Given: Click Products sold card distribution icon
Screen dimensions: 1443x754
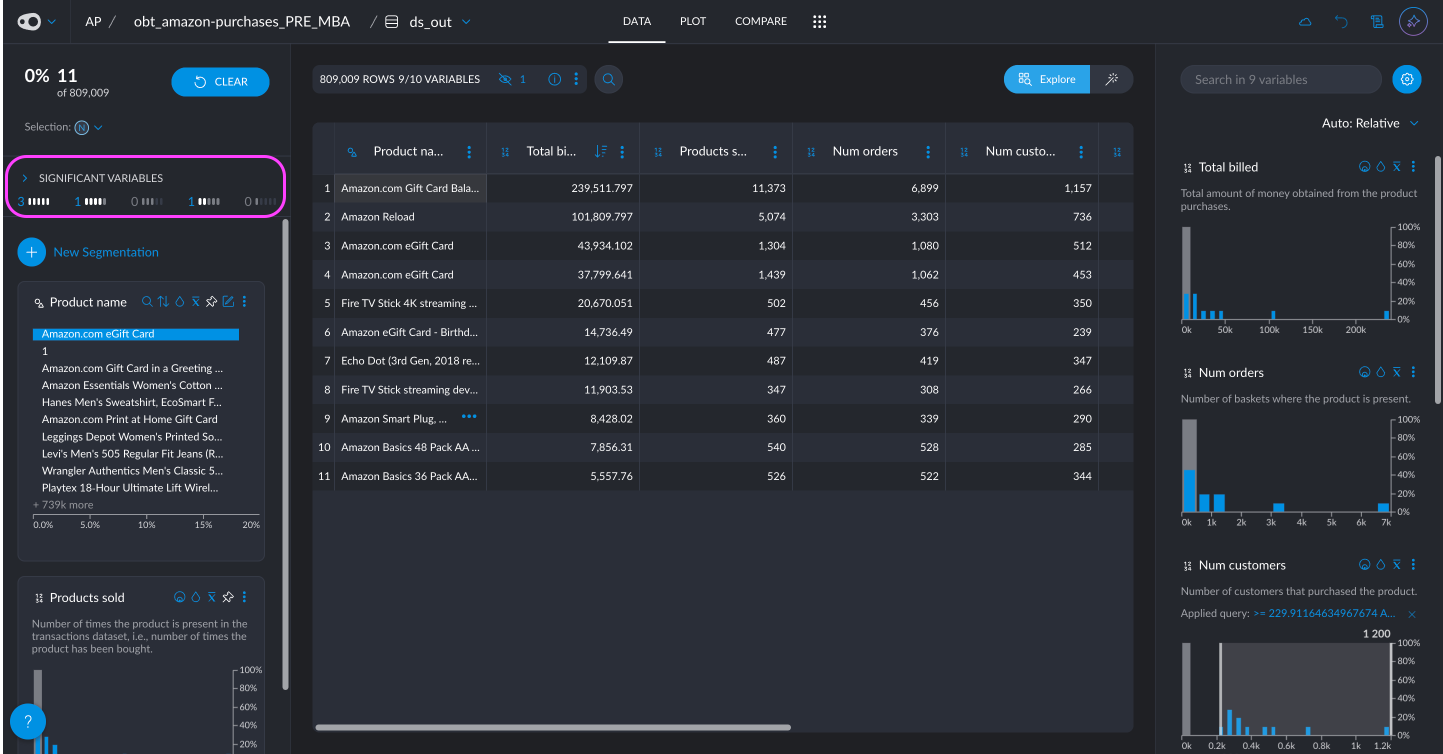Looking at the screenshot, I should point(180,597).
